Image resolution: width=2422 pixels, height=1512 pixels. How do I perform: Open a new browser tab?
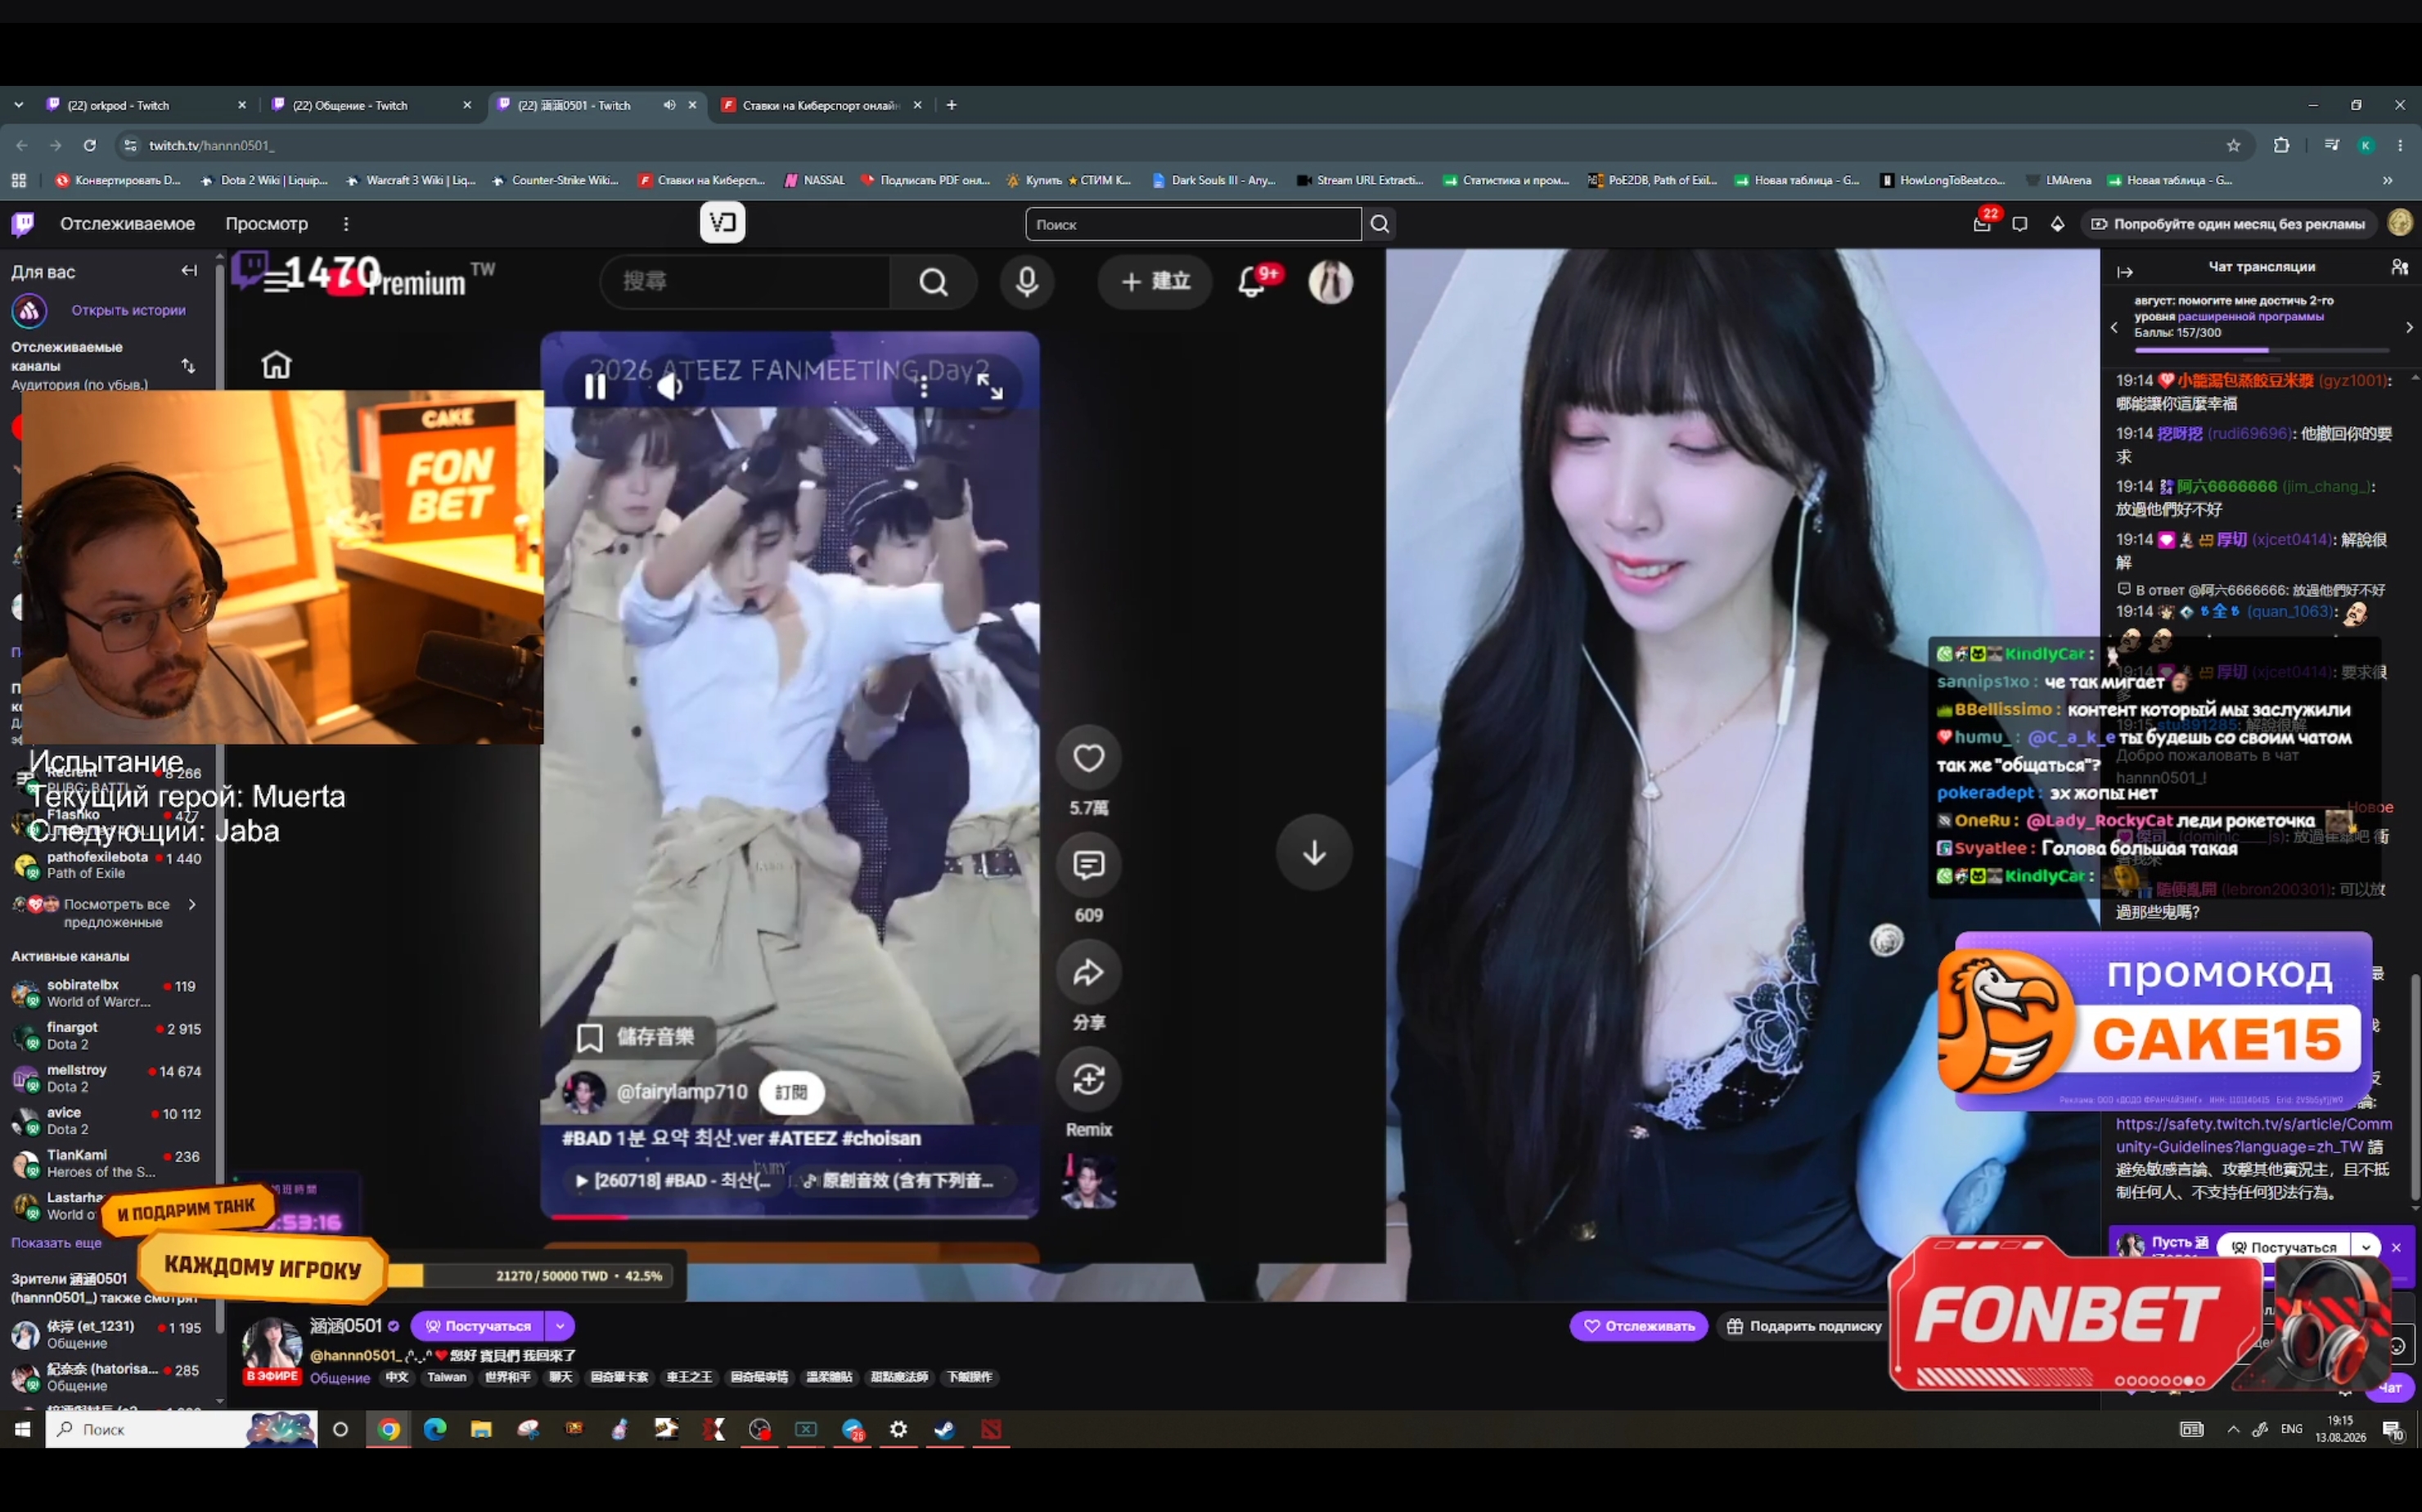(951, 105)
